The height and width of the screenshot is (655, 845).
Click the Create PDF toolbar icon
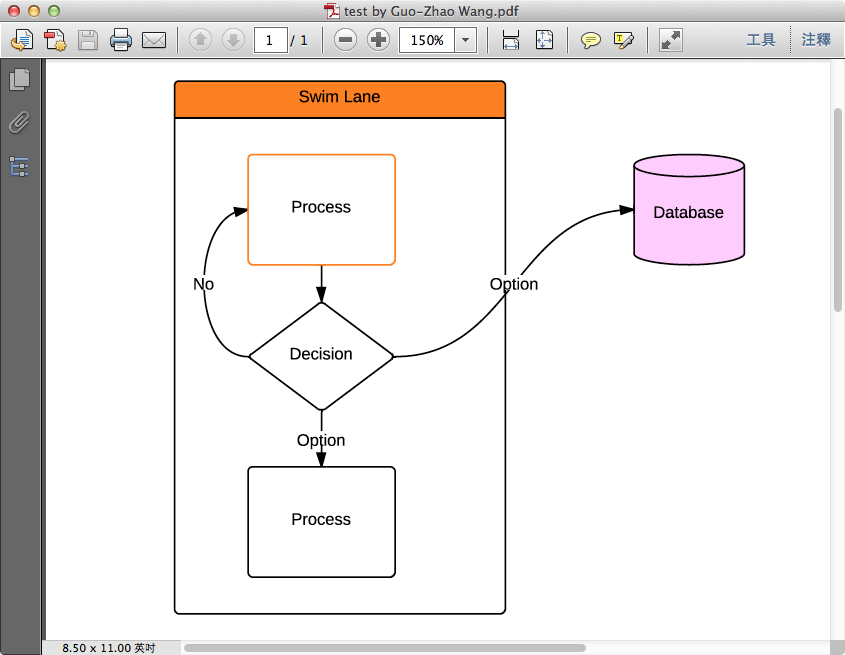55,40
